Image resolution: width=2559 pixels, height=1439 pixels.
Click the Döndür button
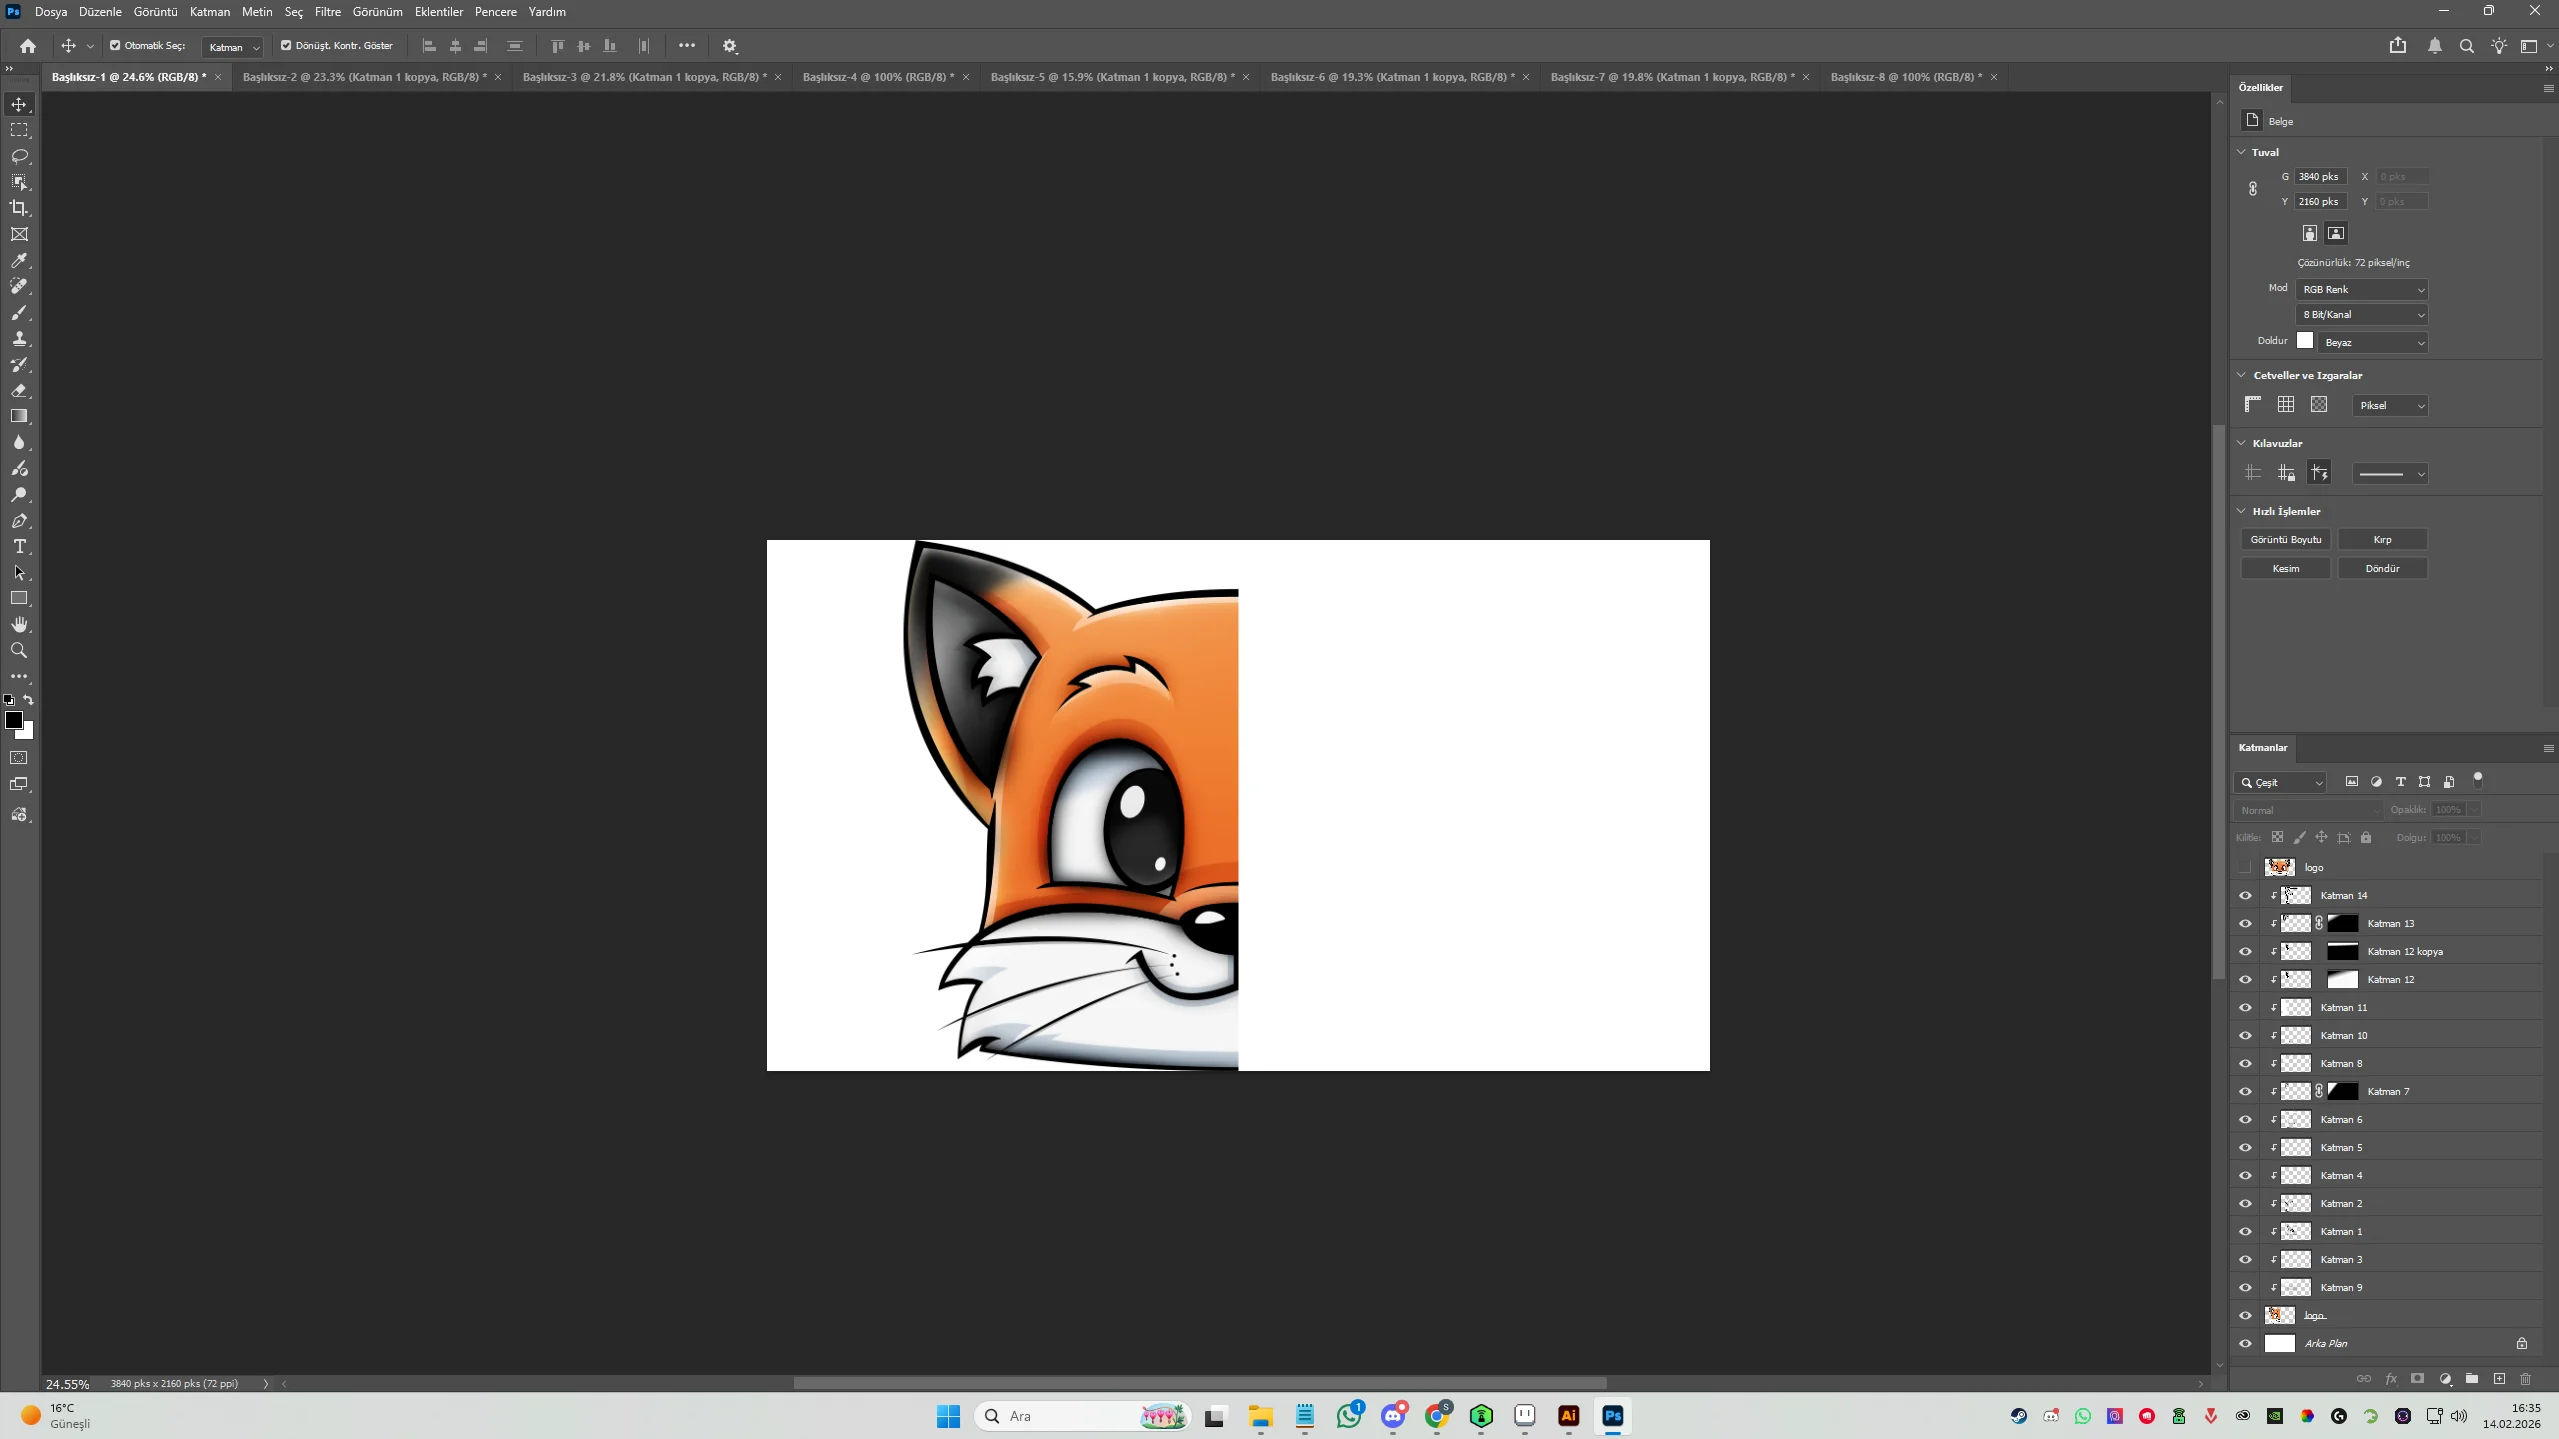[2382, 569]
